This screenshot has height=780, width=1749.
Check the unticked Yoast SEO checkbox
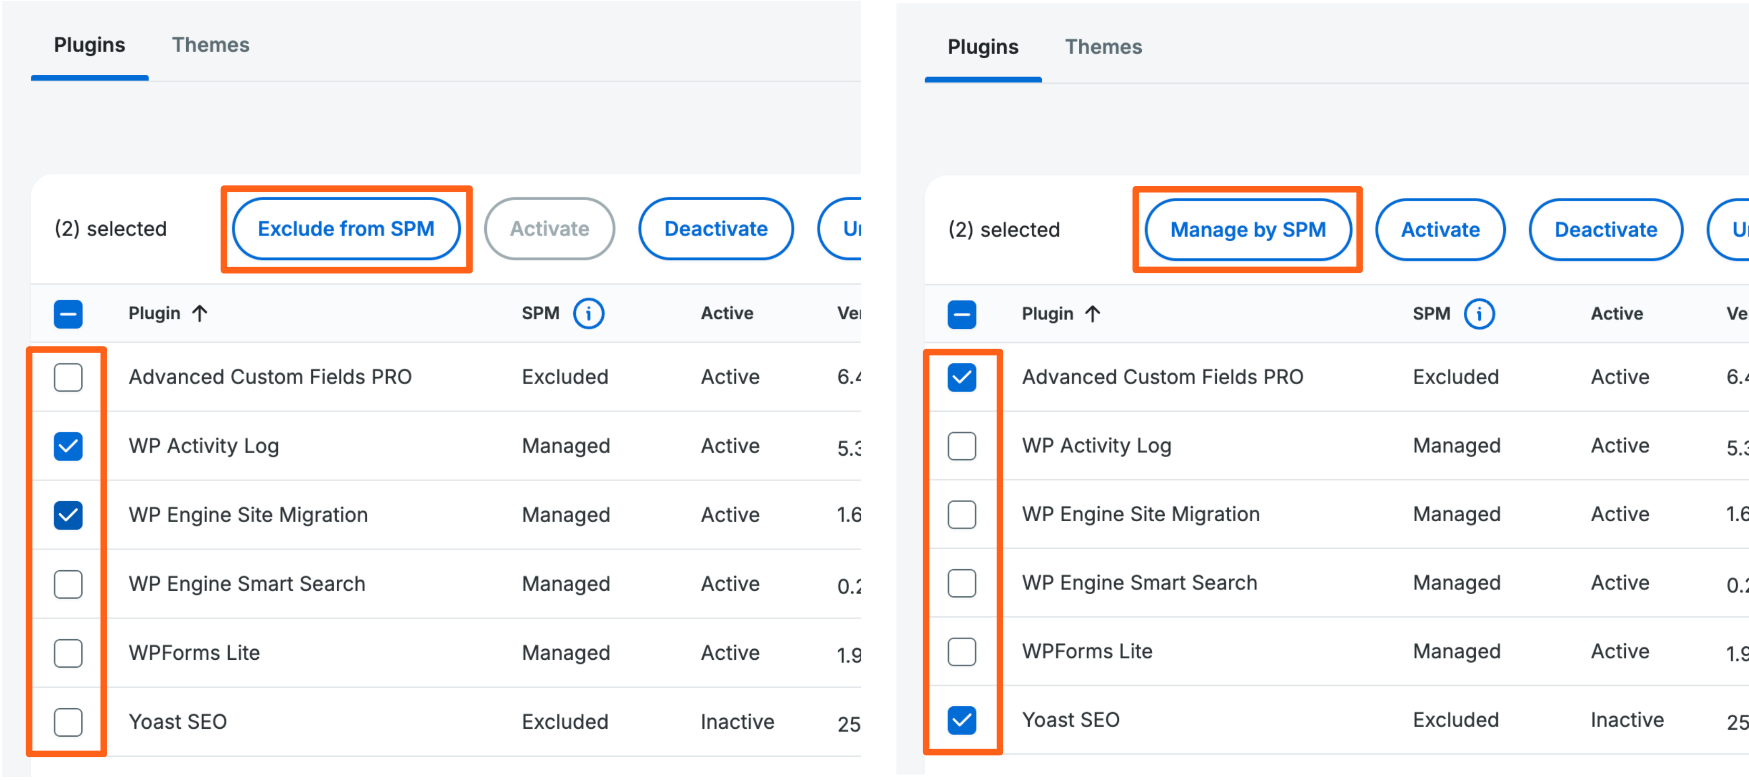click(x=68, y=722)
